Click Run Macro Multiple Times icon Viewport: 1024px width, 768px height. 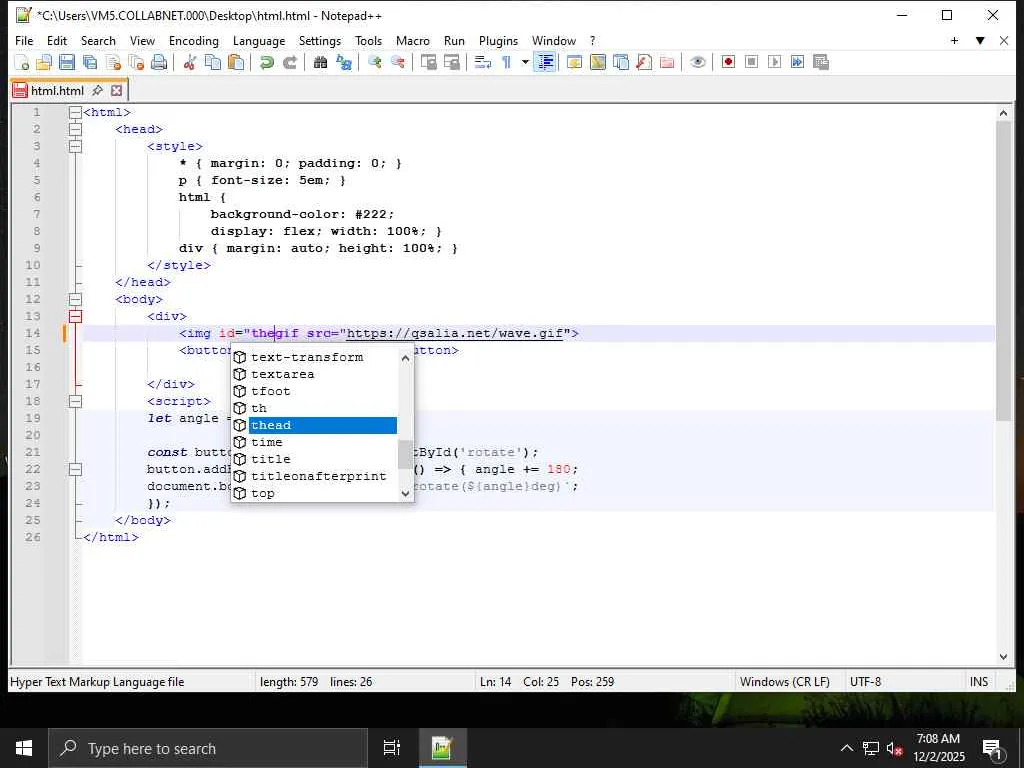tap(797, 63)
